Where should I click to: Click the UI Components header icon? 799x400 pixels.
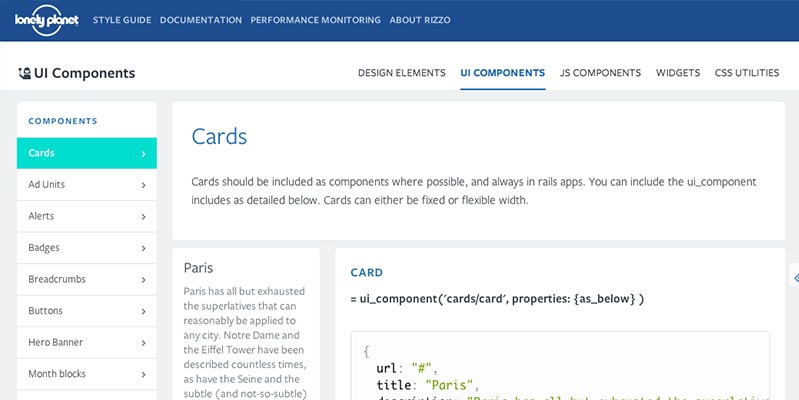click(x=24, y=73)
